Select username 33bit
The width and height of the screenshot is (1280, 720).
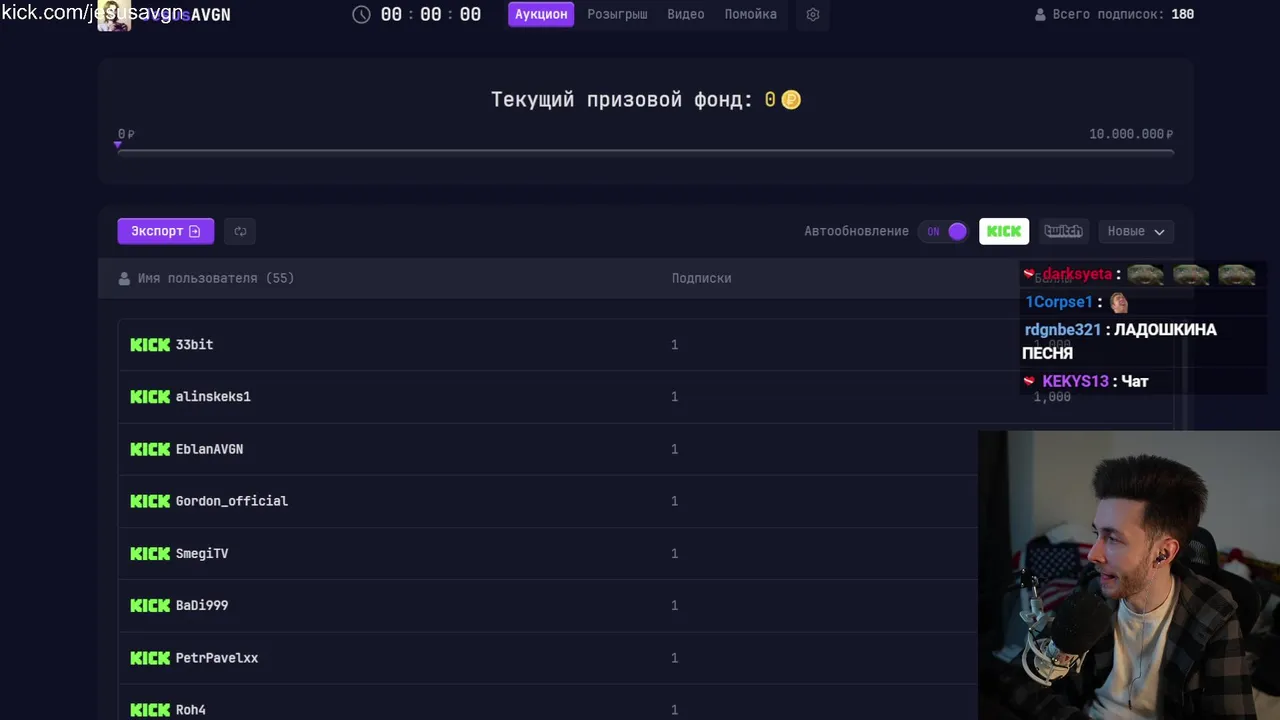click(194, 344)
